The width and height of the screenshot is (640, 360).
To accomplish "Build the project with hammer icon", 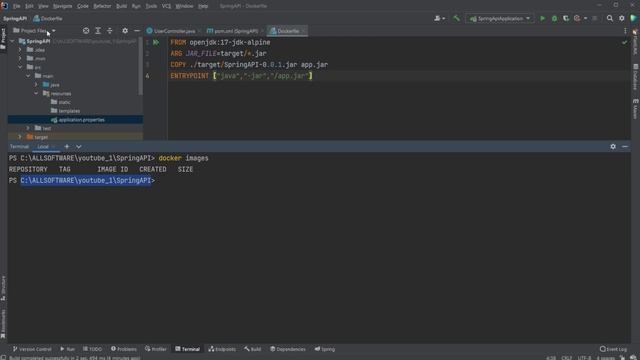I will (456, 18).
